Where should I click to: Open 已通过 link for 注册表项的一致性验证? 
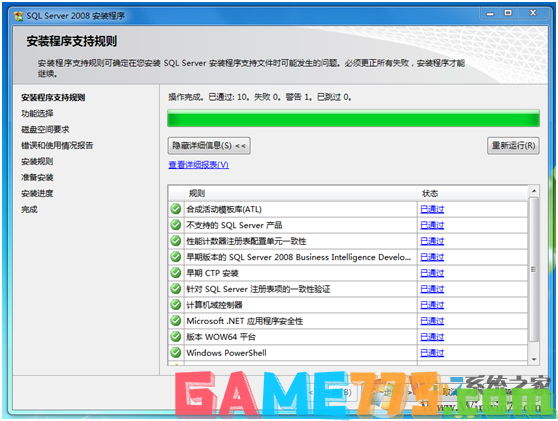(432, 289)
